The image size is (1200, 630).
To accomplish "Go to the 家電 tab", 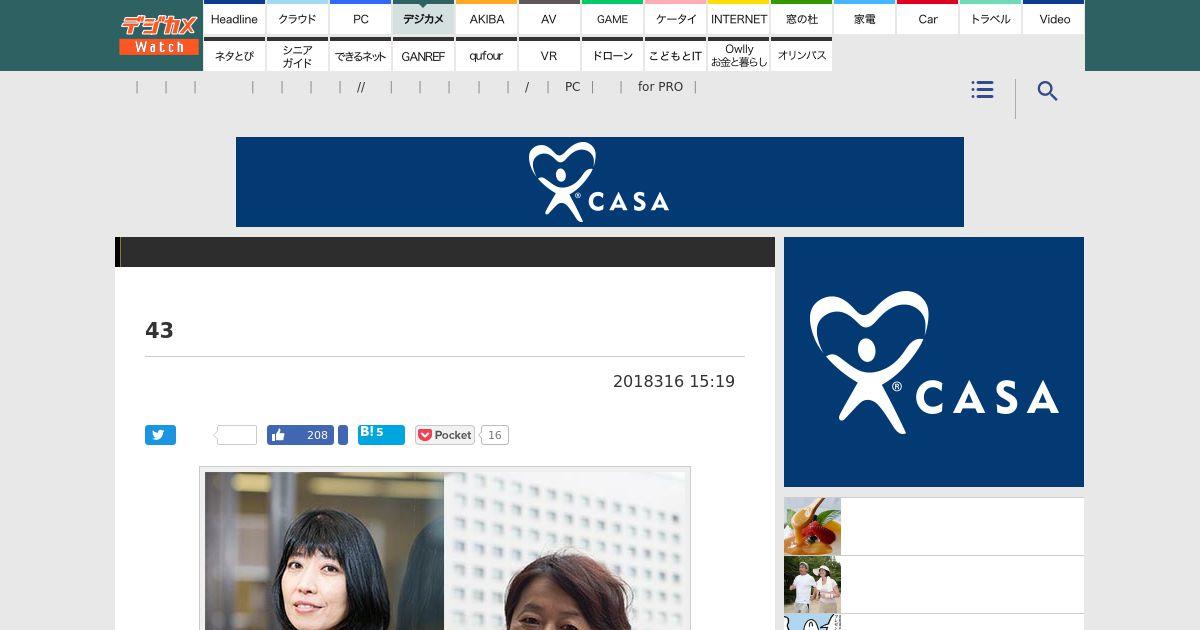I will pos(864,18).
